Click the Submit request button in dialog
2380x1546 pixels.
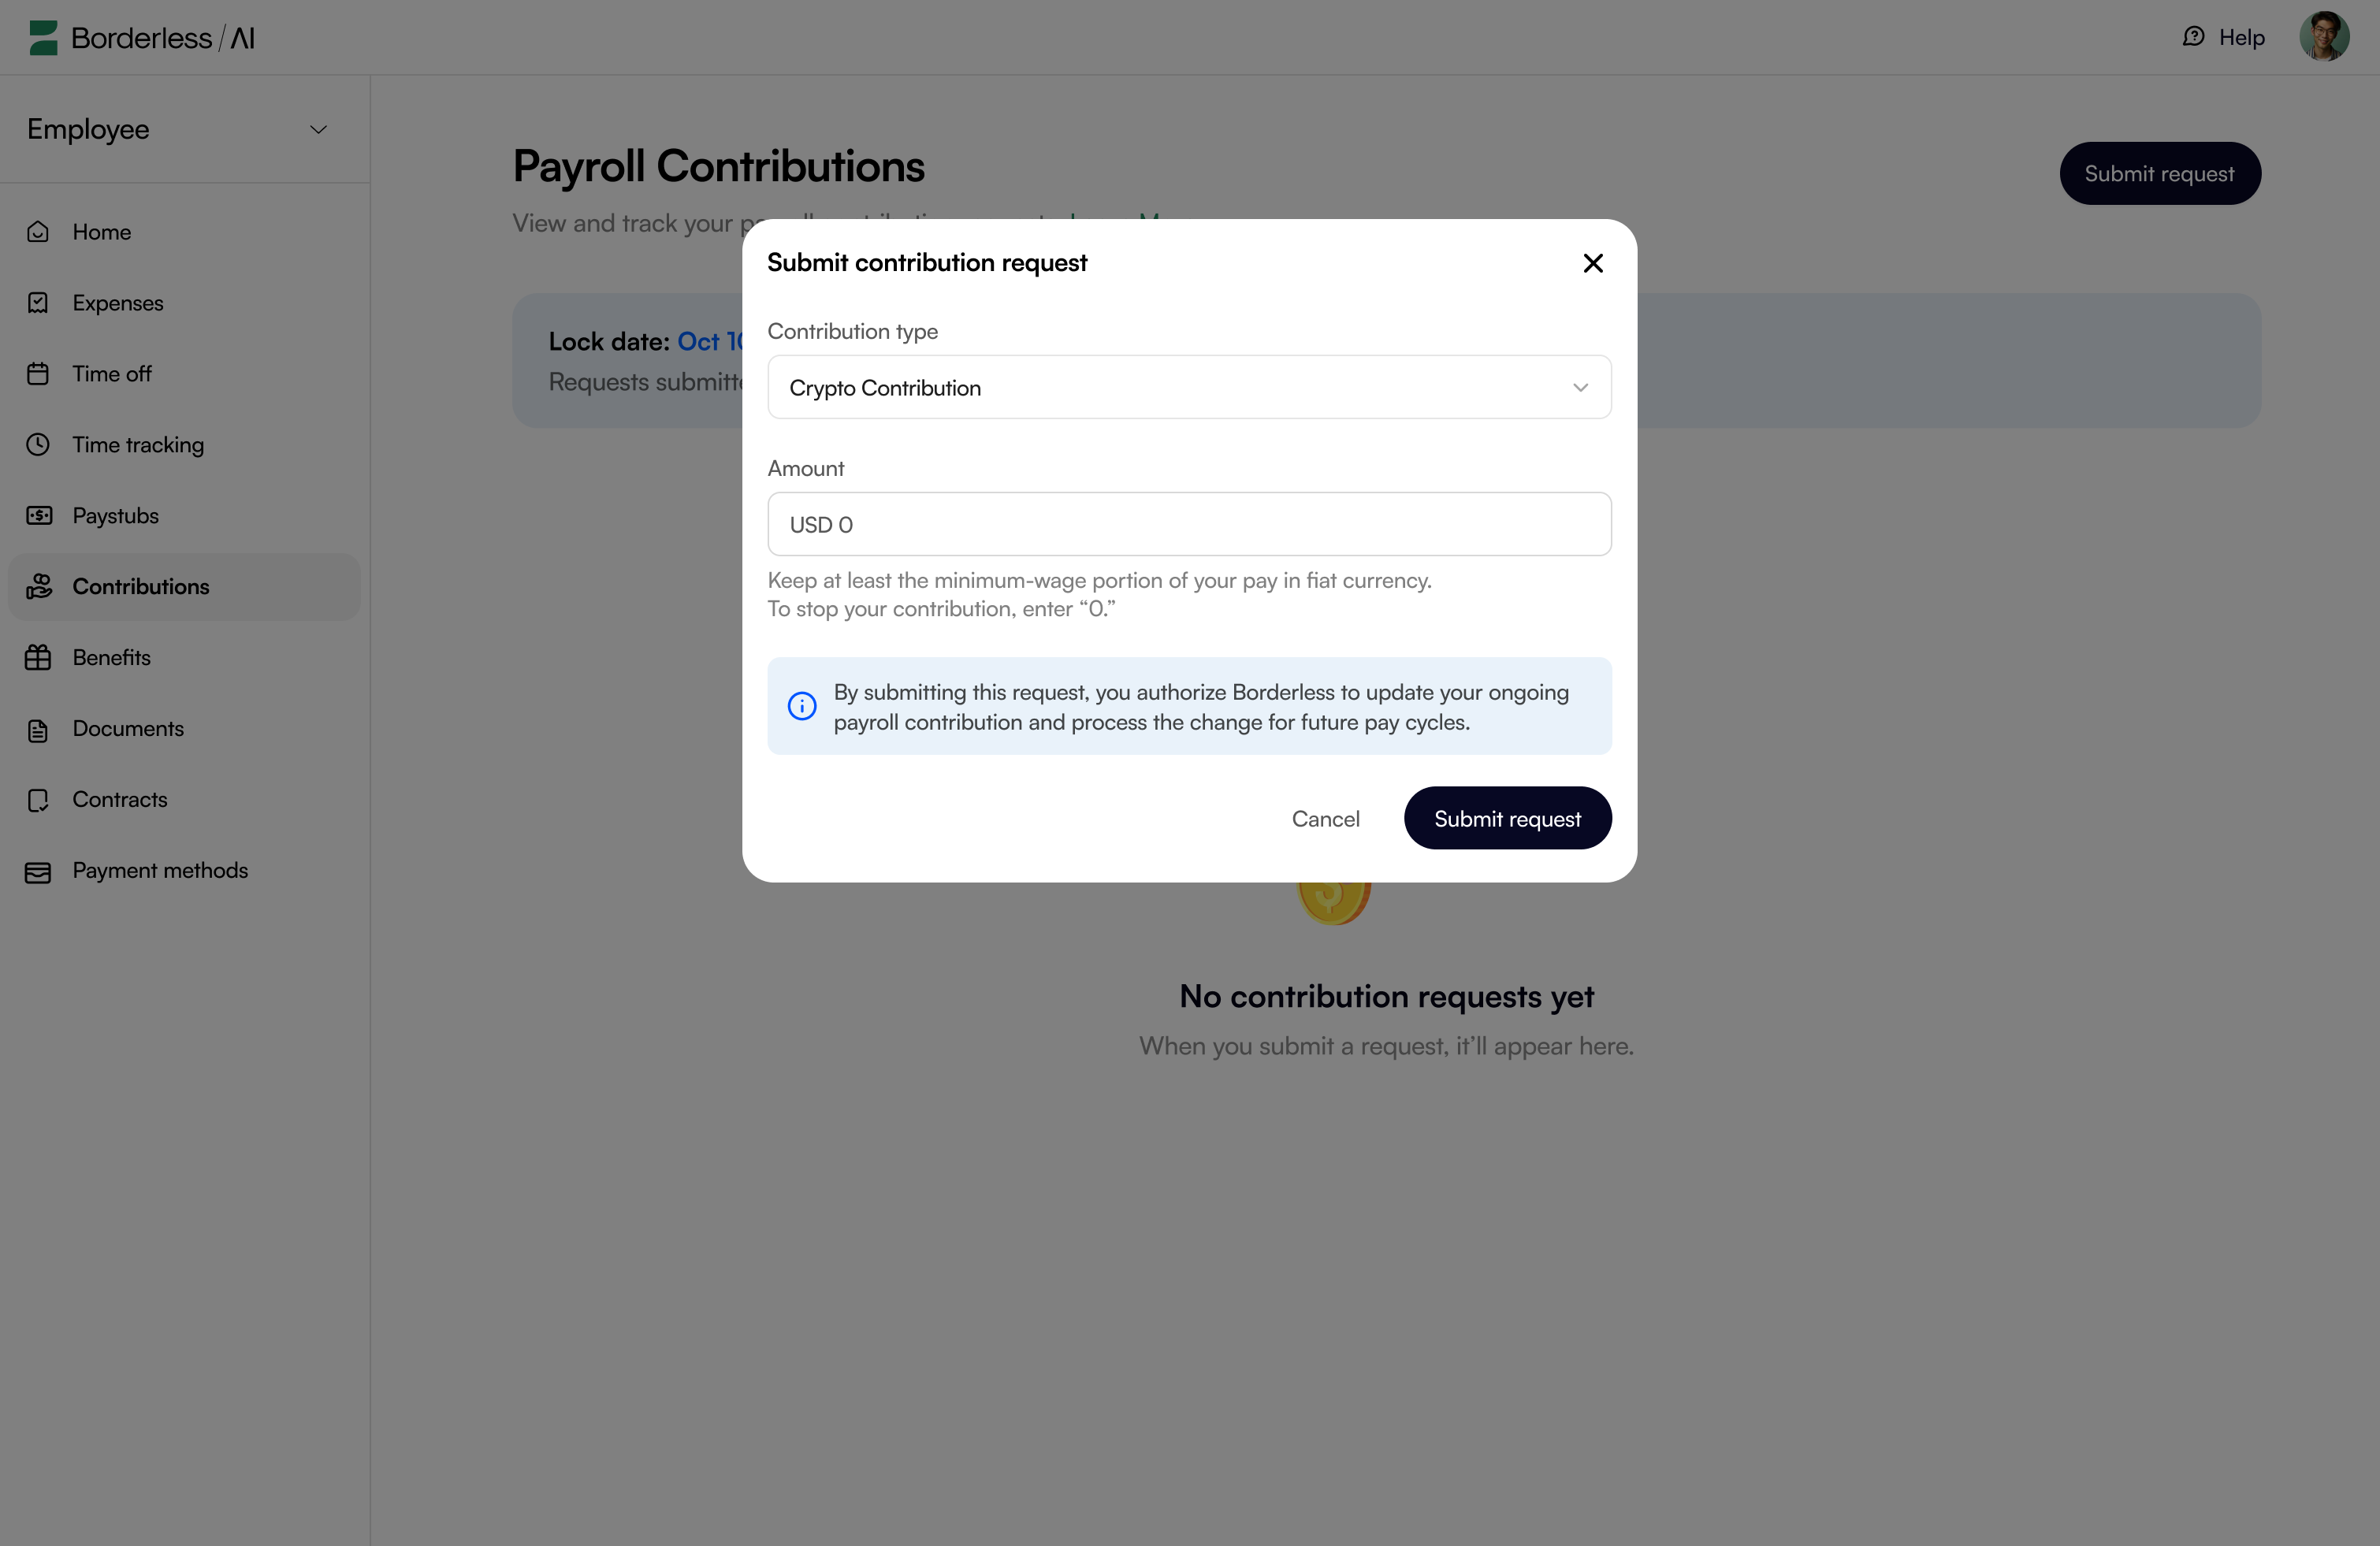(1507, 817)
